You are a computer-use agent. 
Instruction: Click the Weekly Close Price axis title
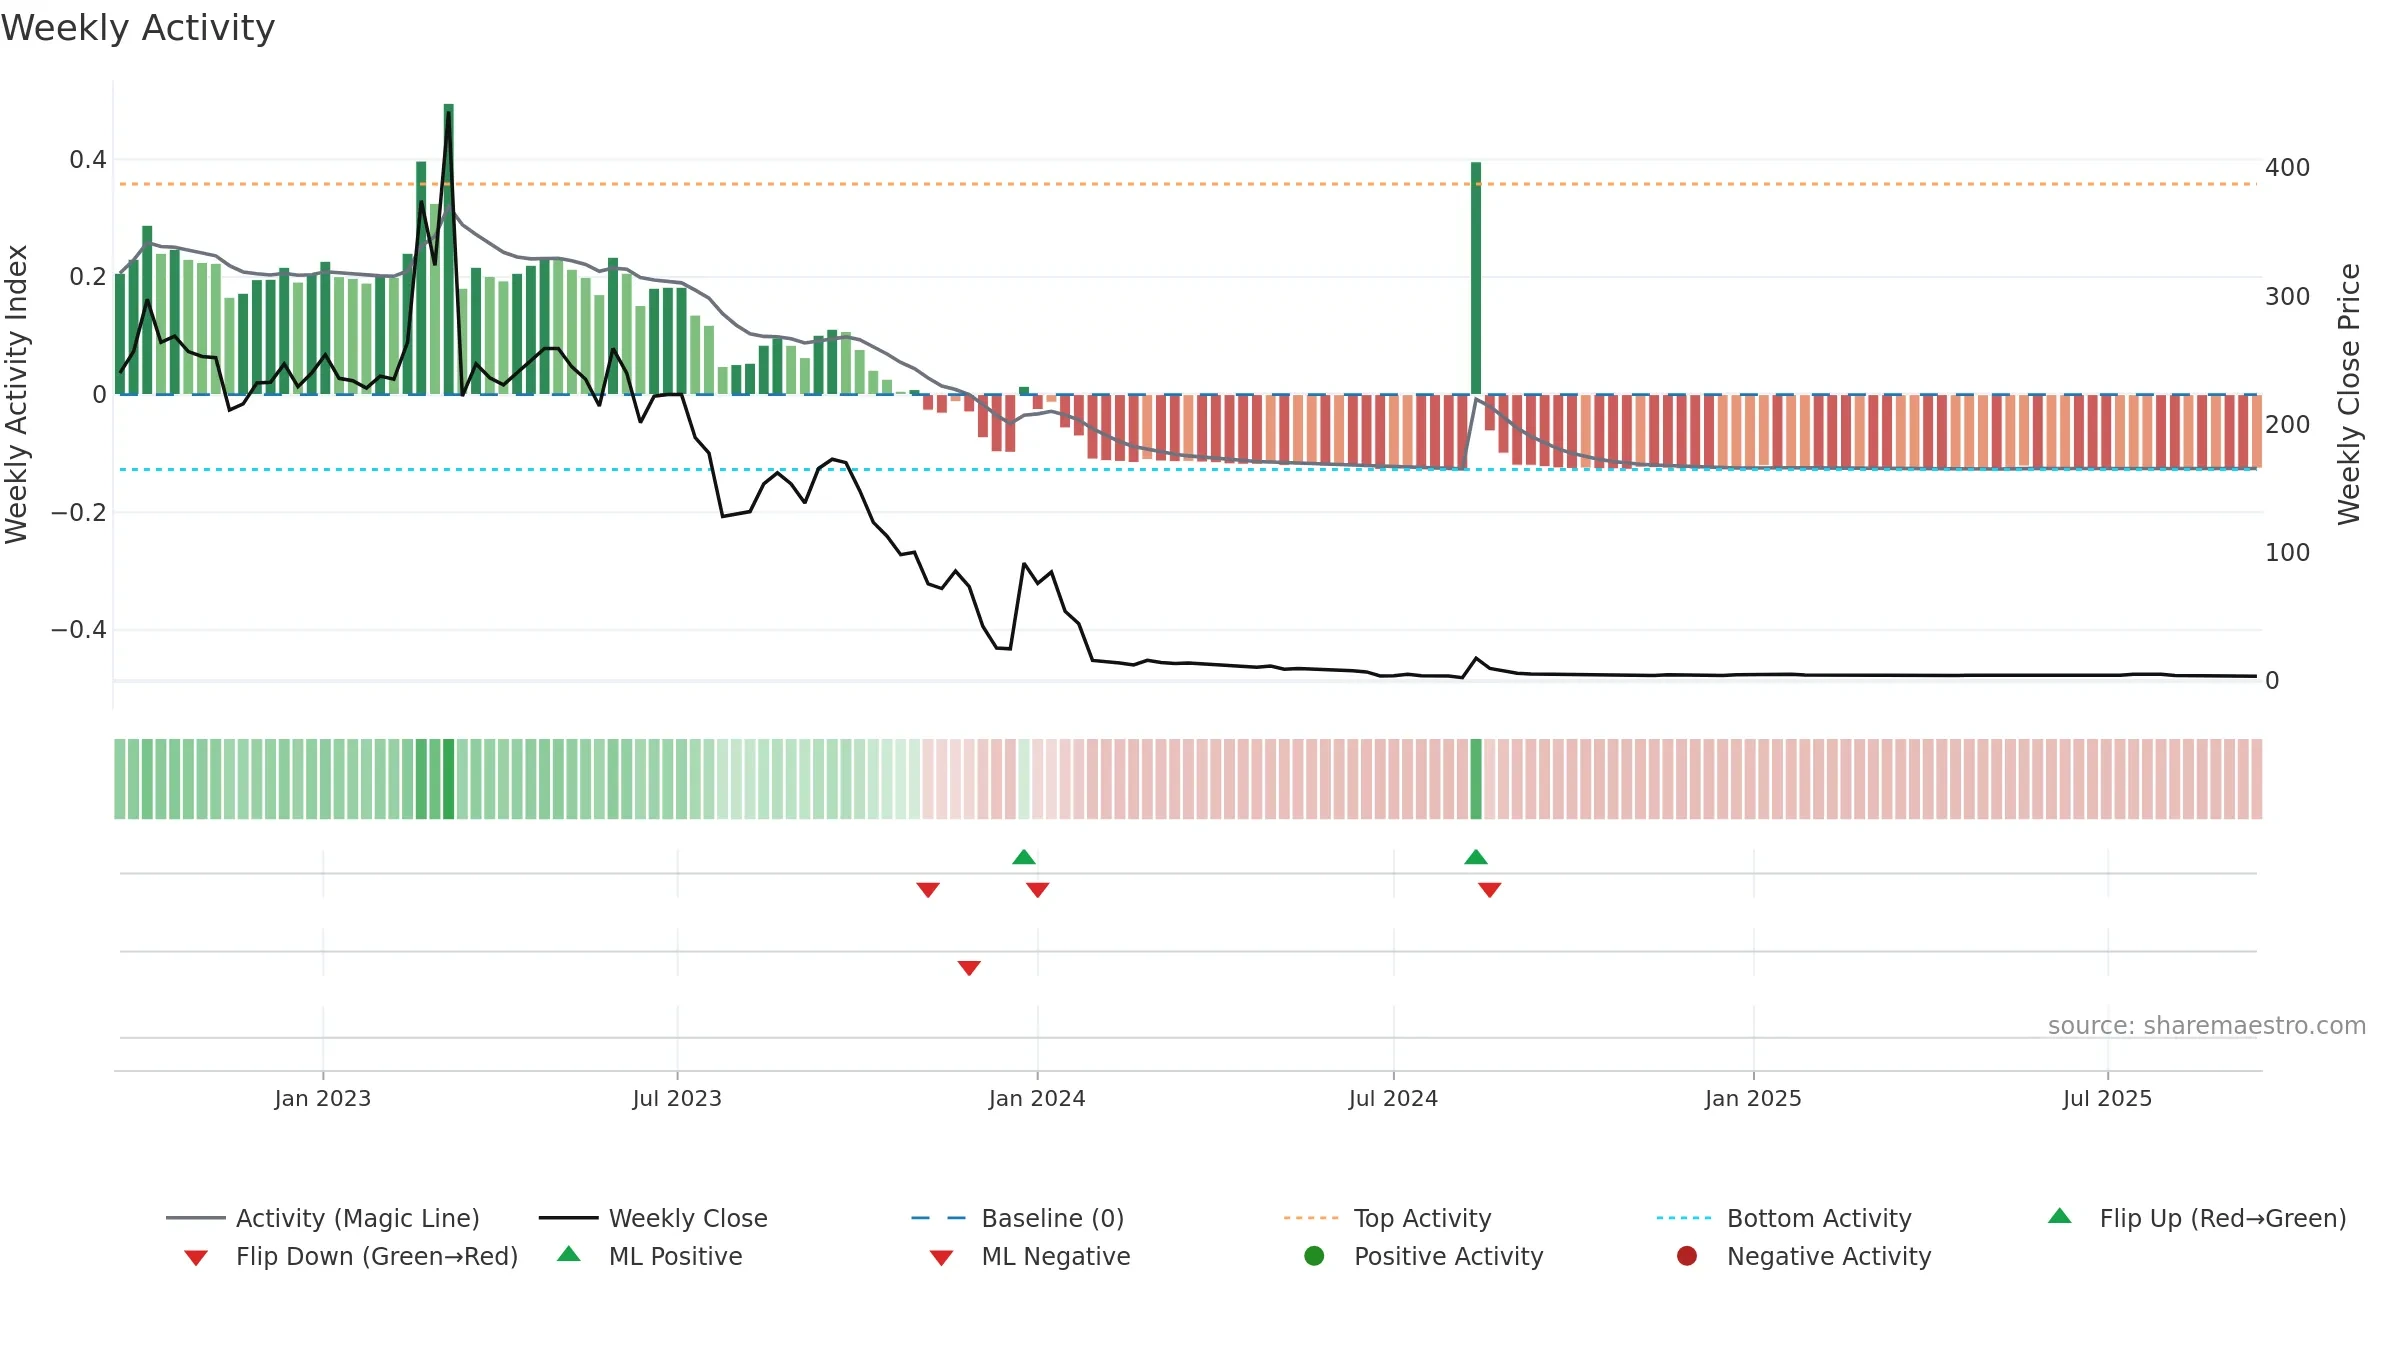click(x=2349, y=394)
